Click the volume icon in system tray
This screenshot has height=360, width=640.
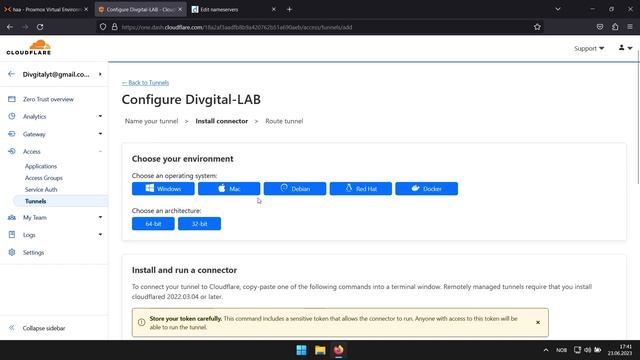coord(587,350)
